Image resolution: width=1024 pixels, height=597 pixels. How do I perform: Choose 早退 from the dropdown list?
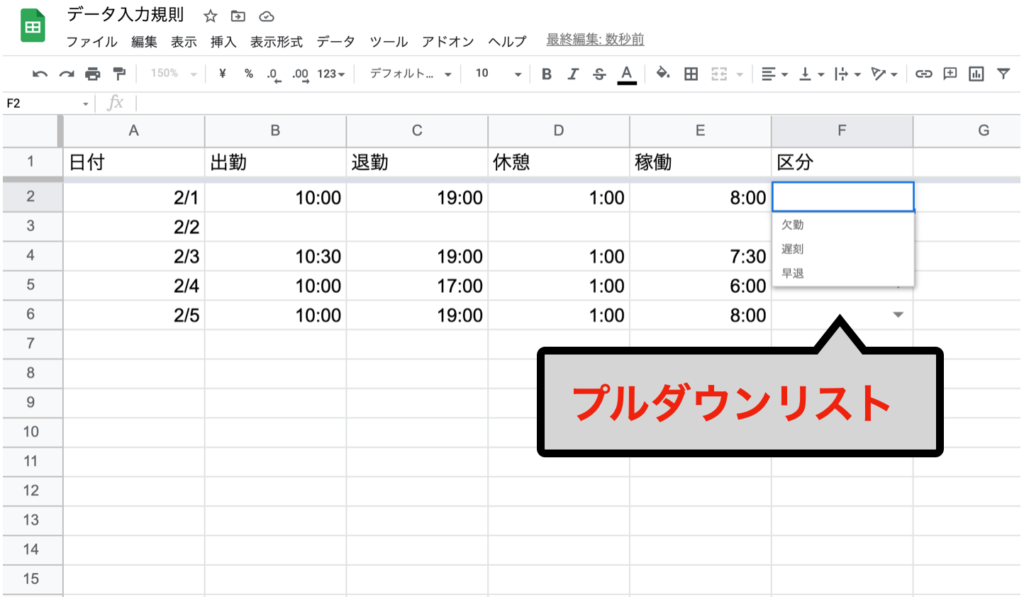click(842, 273)
